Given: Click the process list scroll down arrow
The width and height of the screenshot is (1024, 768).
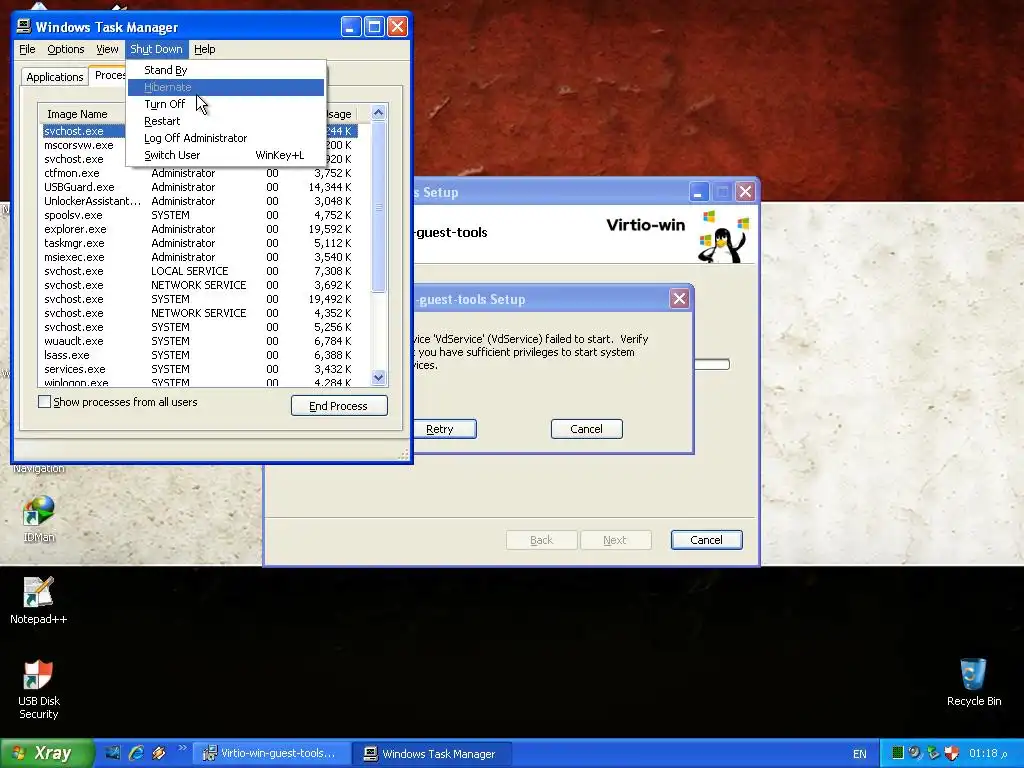Looking at the screenshot, I should [x=379, y=377].
